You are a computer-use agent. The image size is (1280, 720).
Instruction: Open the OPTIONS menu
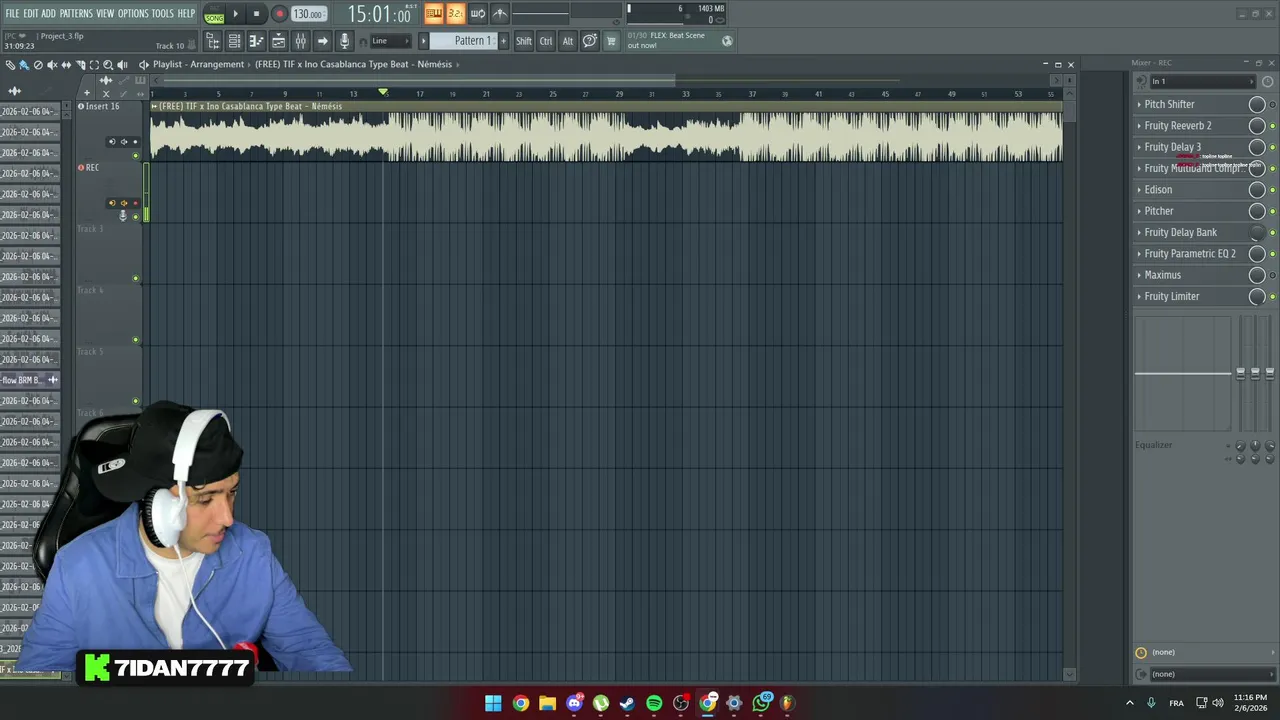[x=133, y=13]
